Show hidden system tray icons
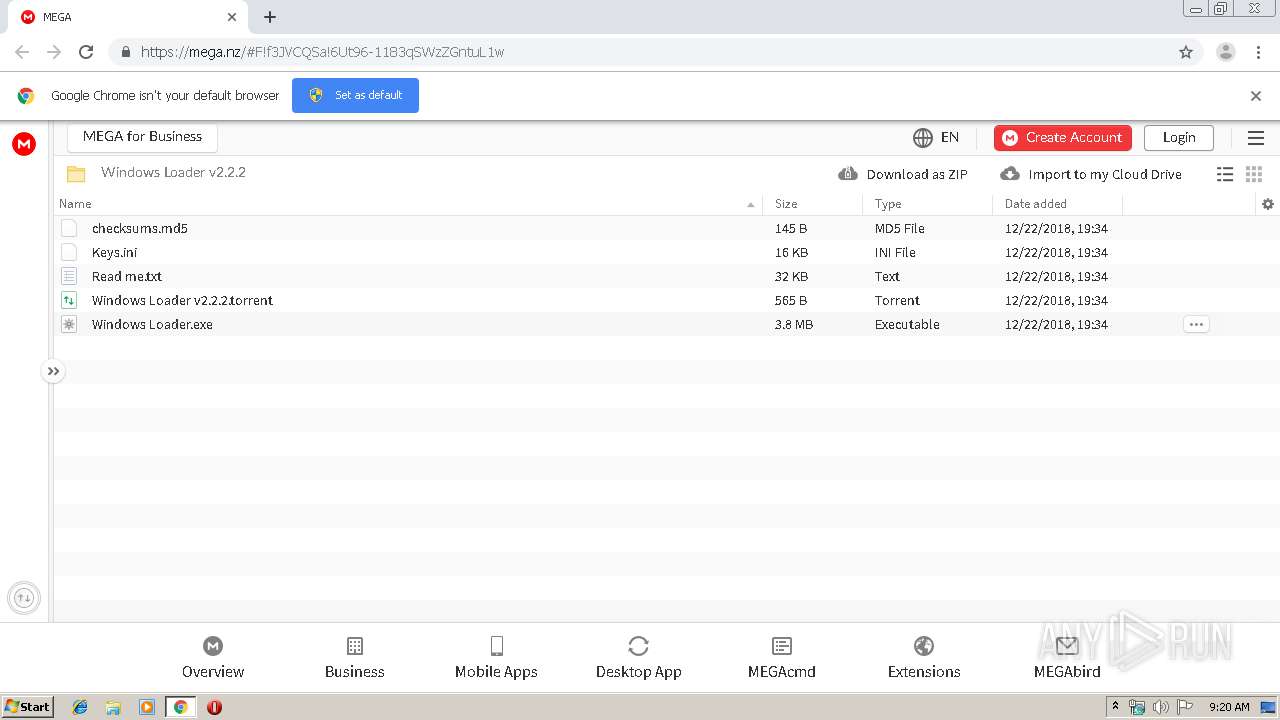The image size is (1280, 720). 1116,707
